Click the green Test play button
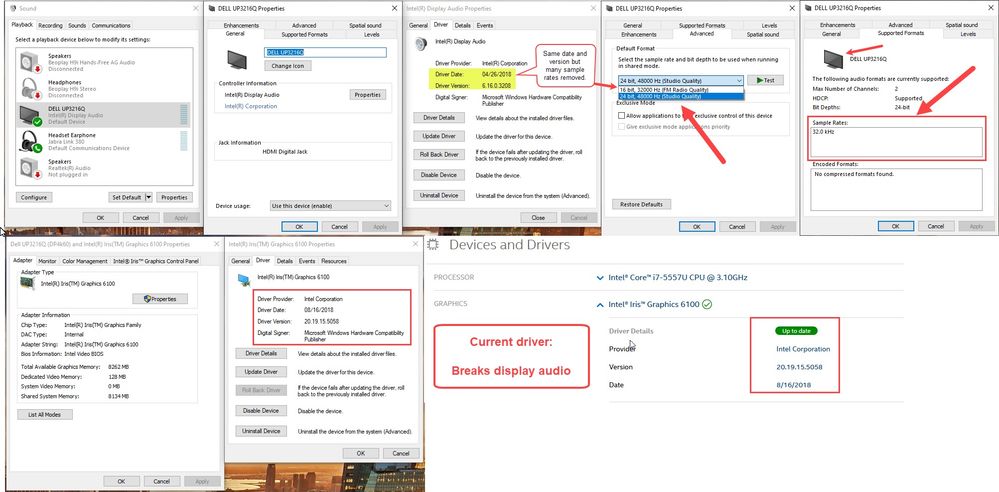The width and height of the screenshot is (999, 492). tap(765, 80)
